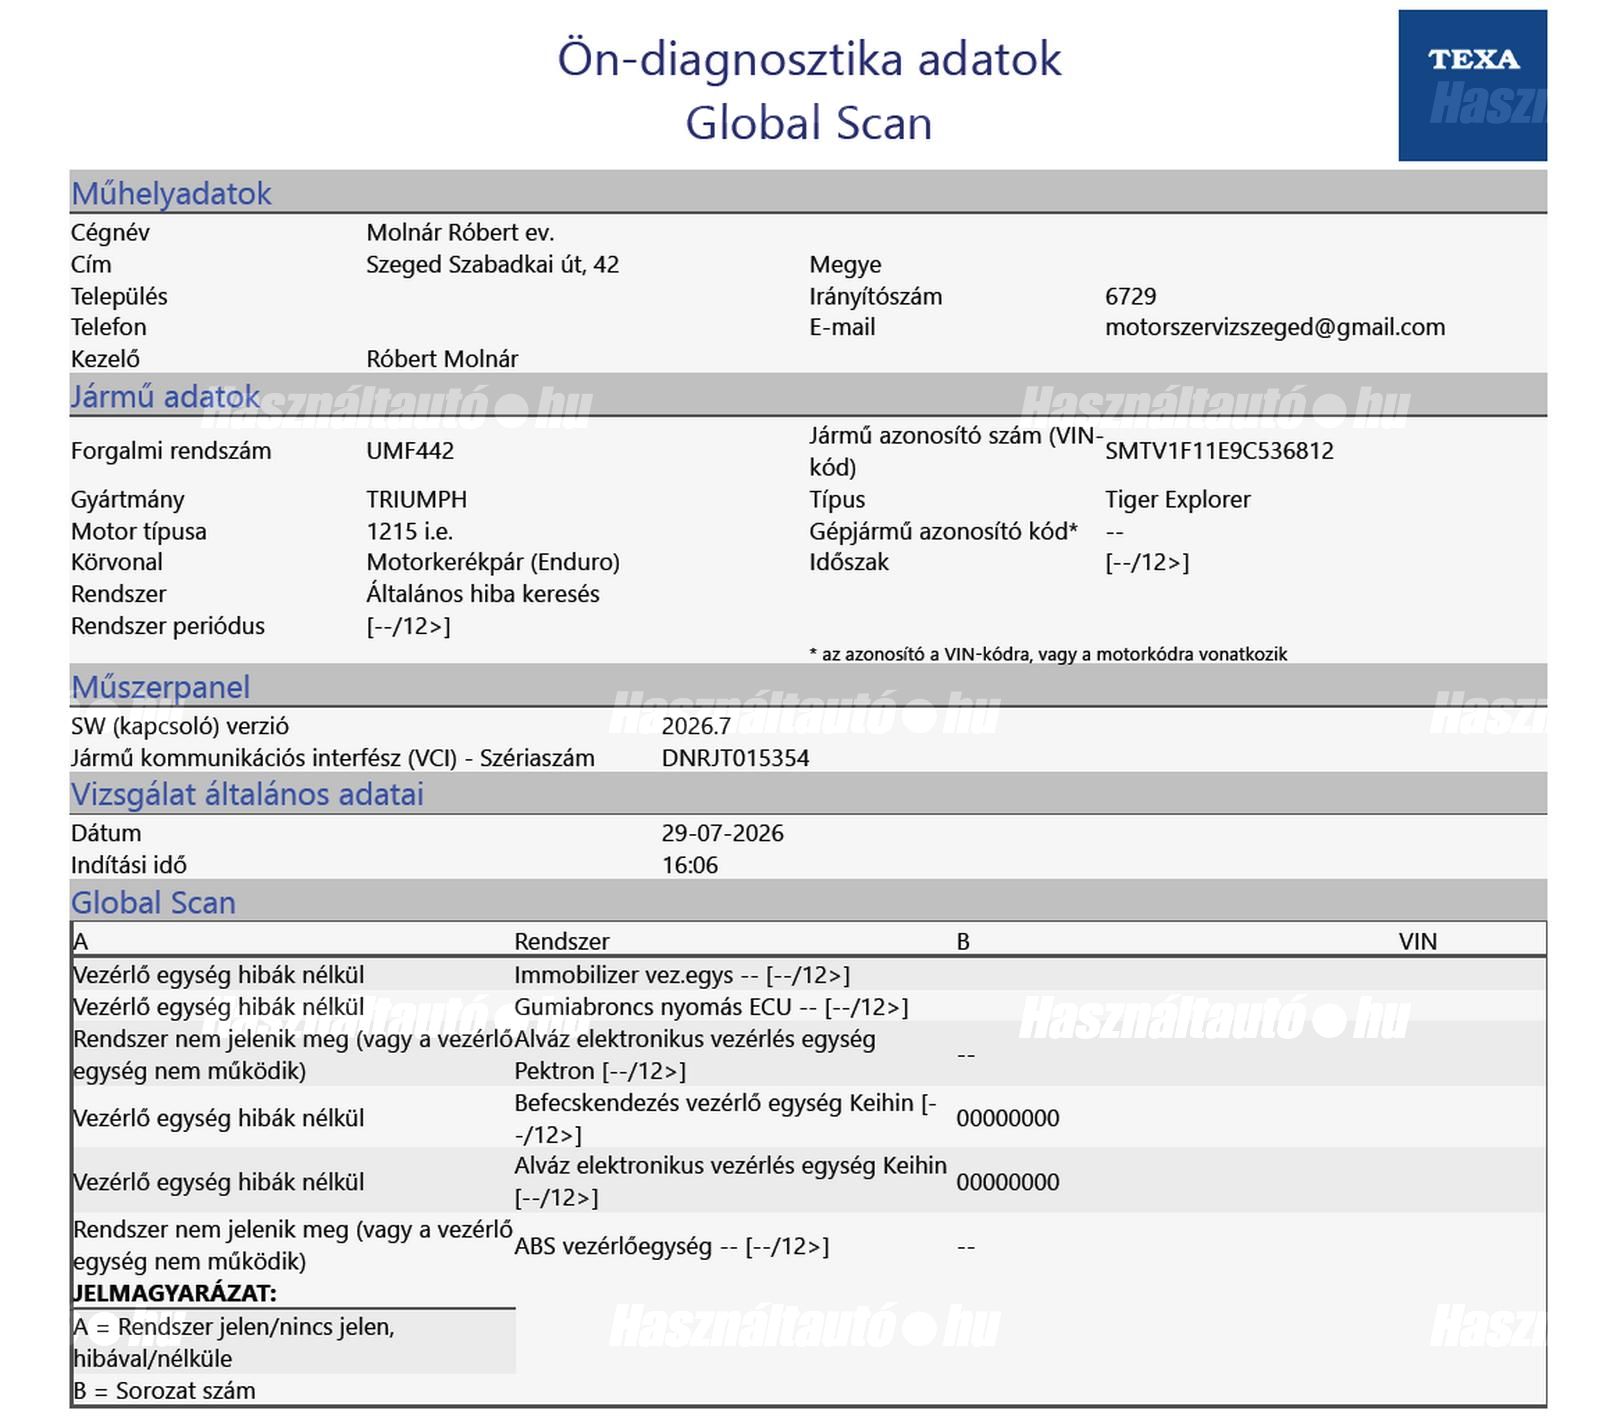This screenshot has height=1428, width=1617.
Task: Select the legend line "A = Rendszer jelen/nincs jelen"
Action: (234, 1343)
